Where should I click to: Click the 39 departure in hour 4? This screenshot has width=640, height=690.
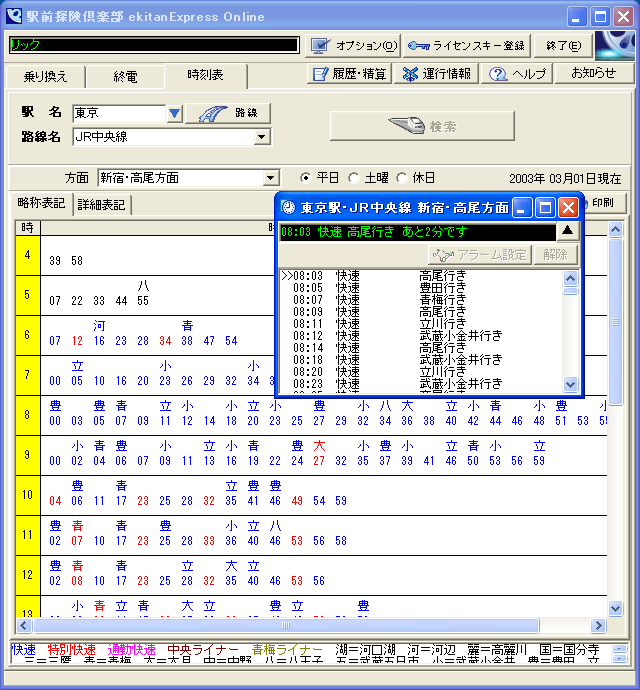(55, 261)
